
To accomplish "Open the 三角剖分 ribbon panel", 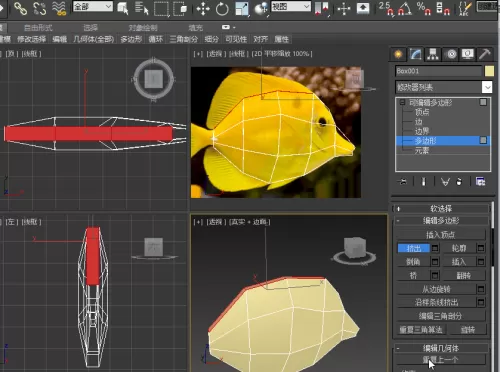I will pos(184,39).
